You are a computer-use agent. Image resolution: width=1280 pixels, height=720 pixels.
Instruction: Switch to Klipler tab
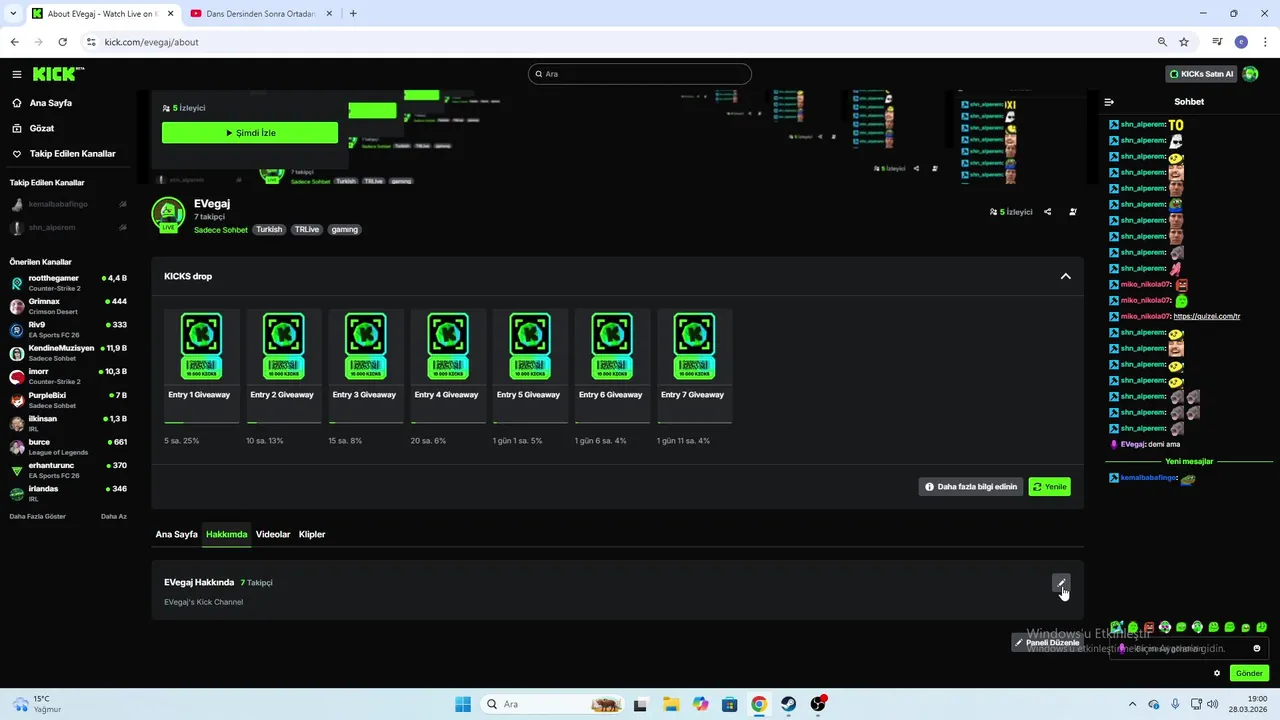pos(312,534)
